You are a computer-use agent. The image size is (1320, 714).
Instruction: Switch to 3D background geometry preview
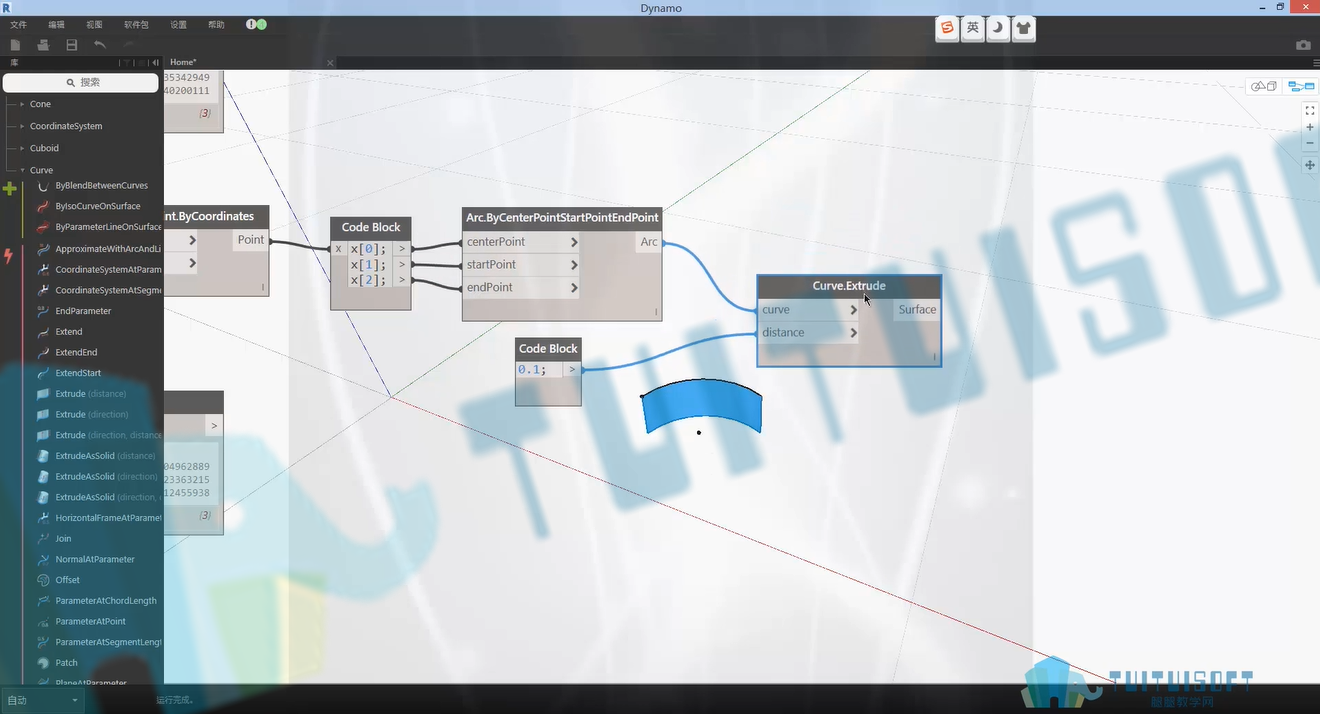[1264, 87]
